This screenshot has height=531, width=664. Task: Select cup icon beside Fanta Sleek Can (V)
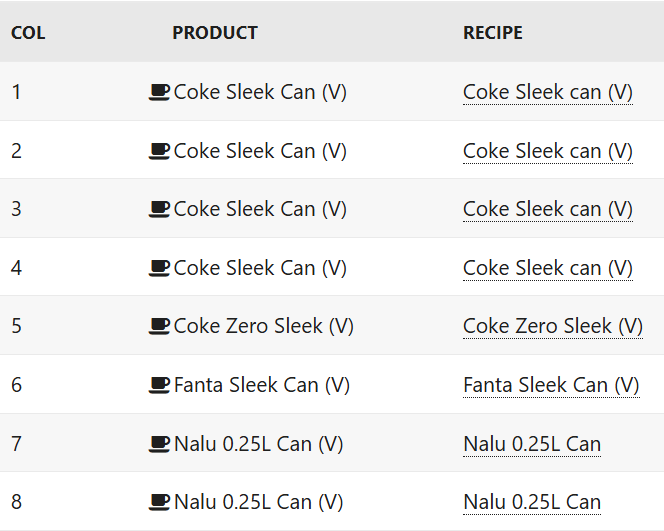[x=159, y=385]
